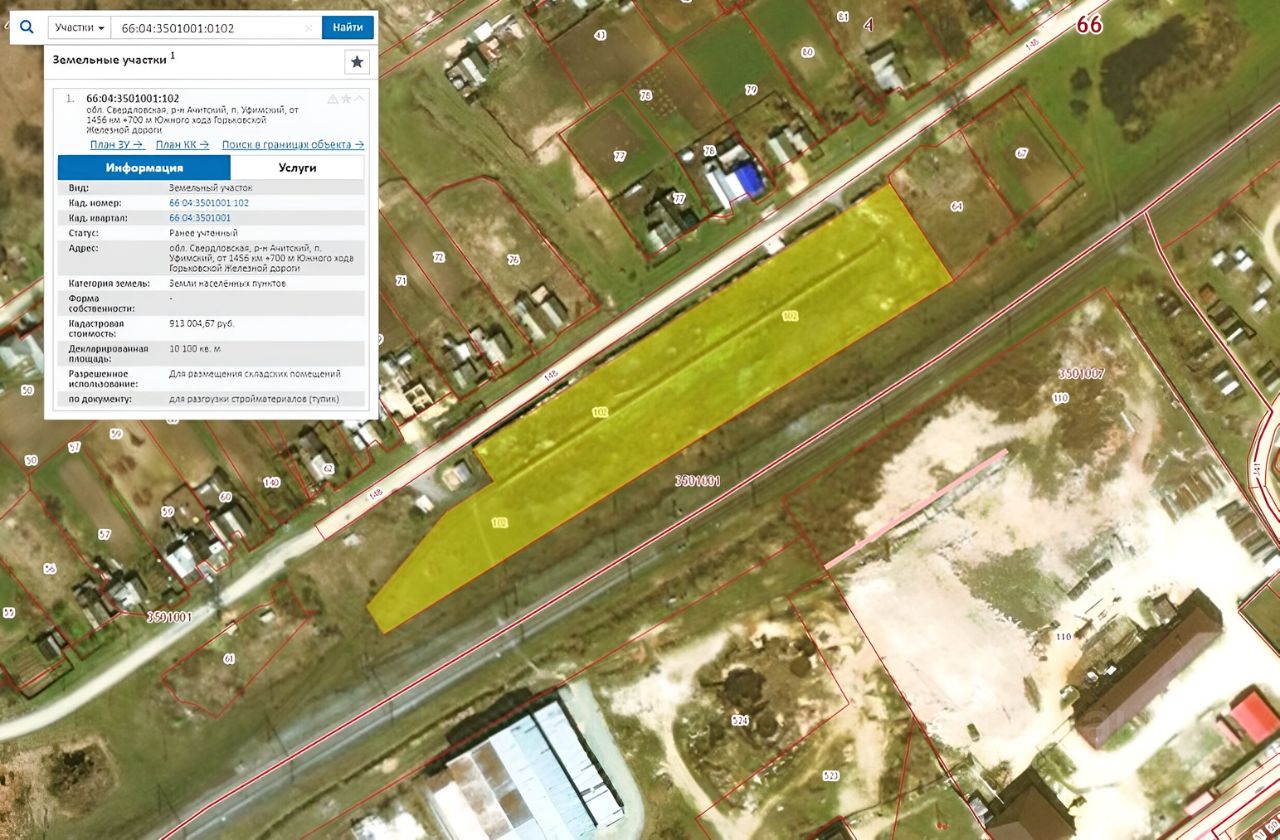Click Поиск в границах объекта link
The width and height of the screenshot is (1280, 840).
(293, 145)
